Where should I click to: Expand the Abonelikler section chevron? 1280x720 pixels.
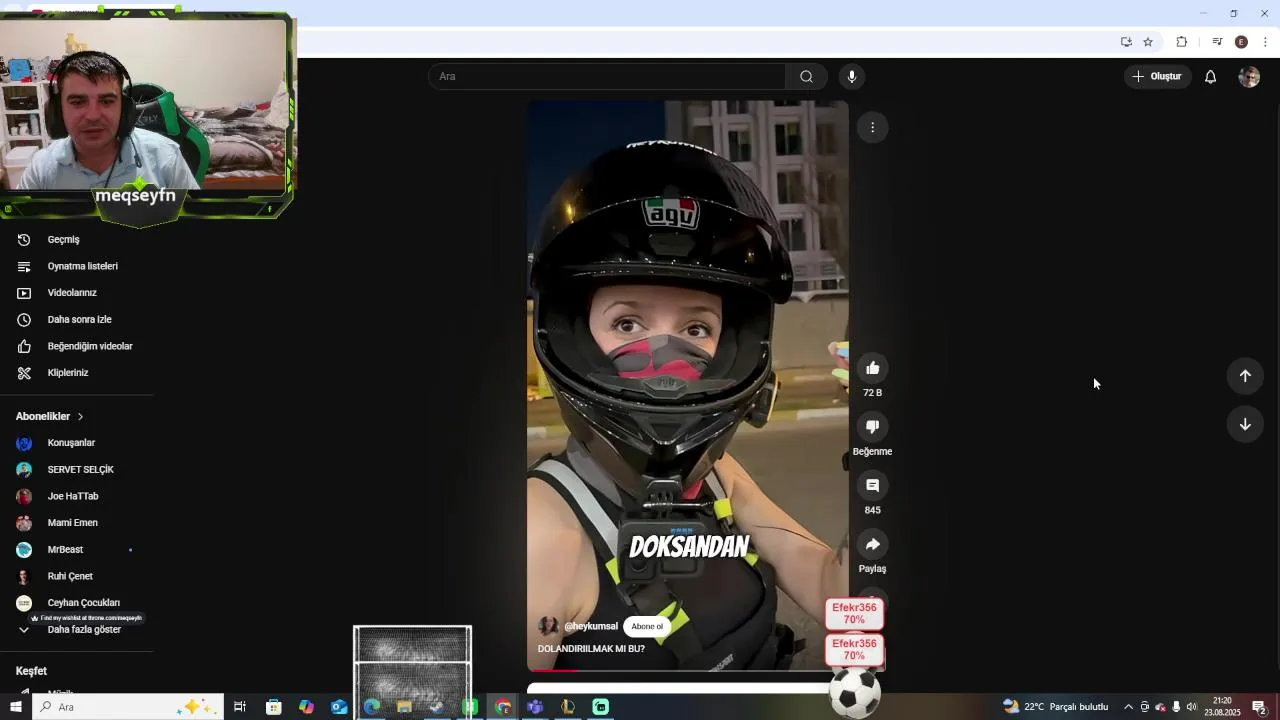pos(80,416)
